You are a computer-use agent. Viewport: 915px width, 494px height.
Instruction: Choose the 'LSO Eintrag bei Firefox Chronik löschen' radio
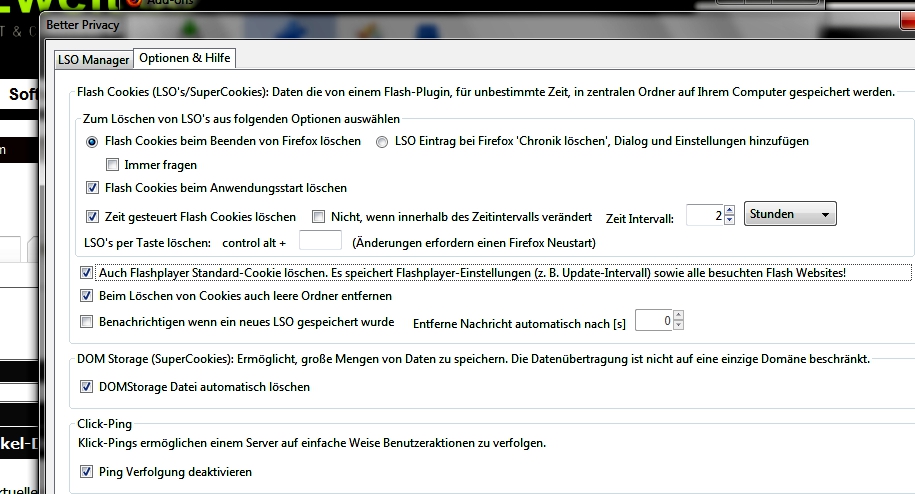[382, 142]
